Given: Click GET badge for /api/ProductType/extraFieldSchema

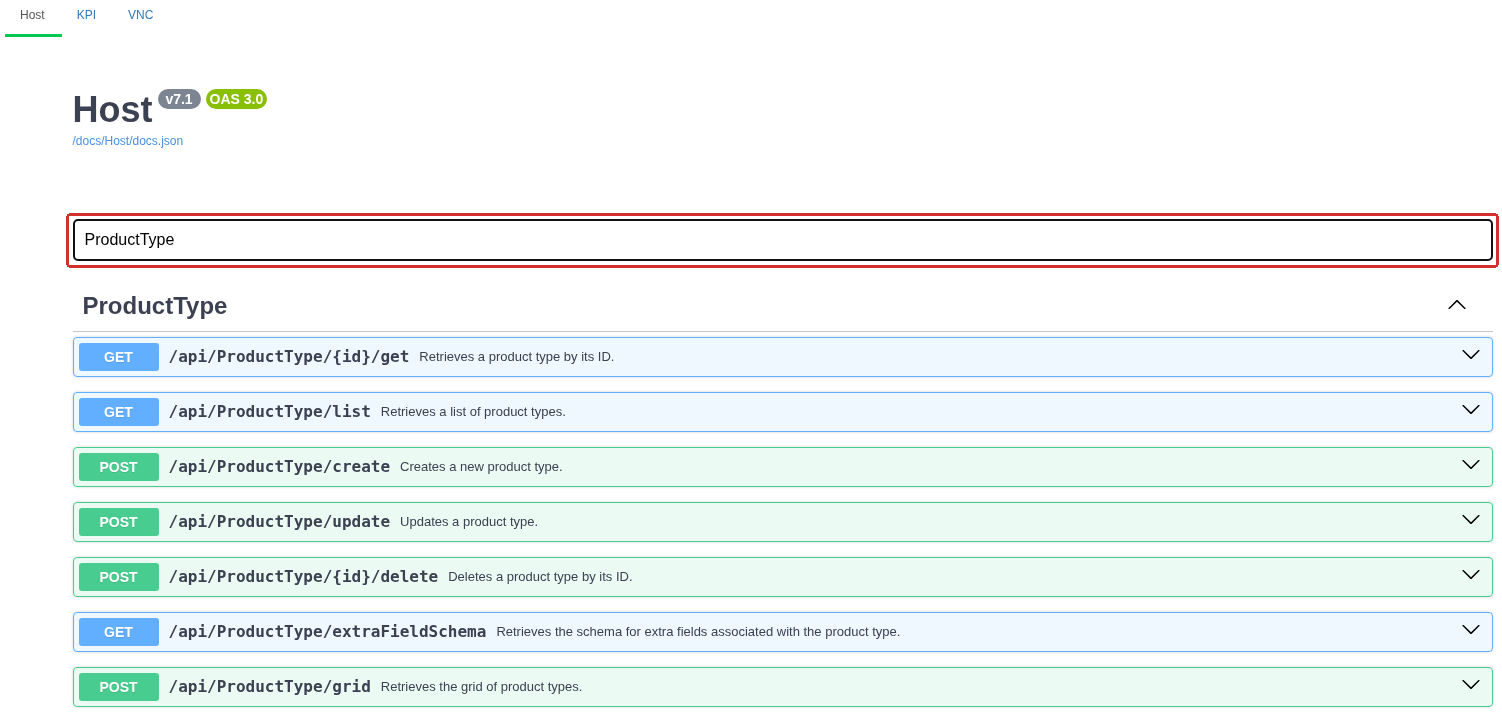Looking at the screenshot, I should pyautogui.click(x=119, y=632).
